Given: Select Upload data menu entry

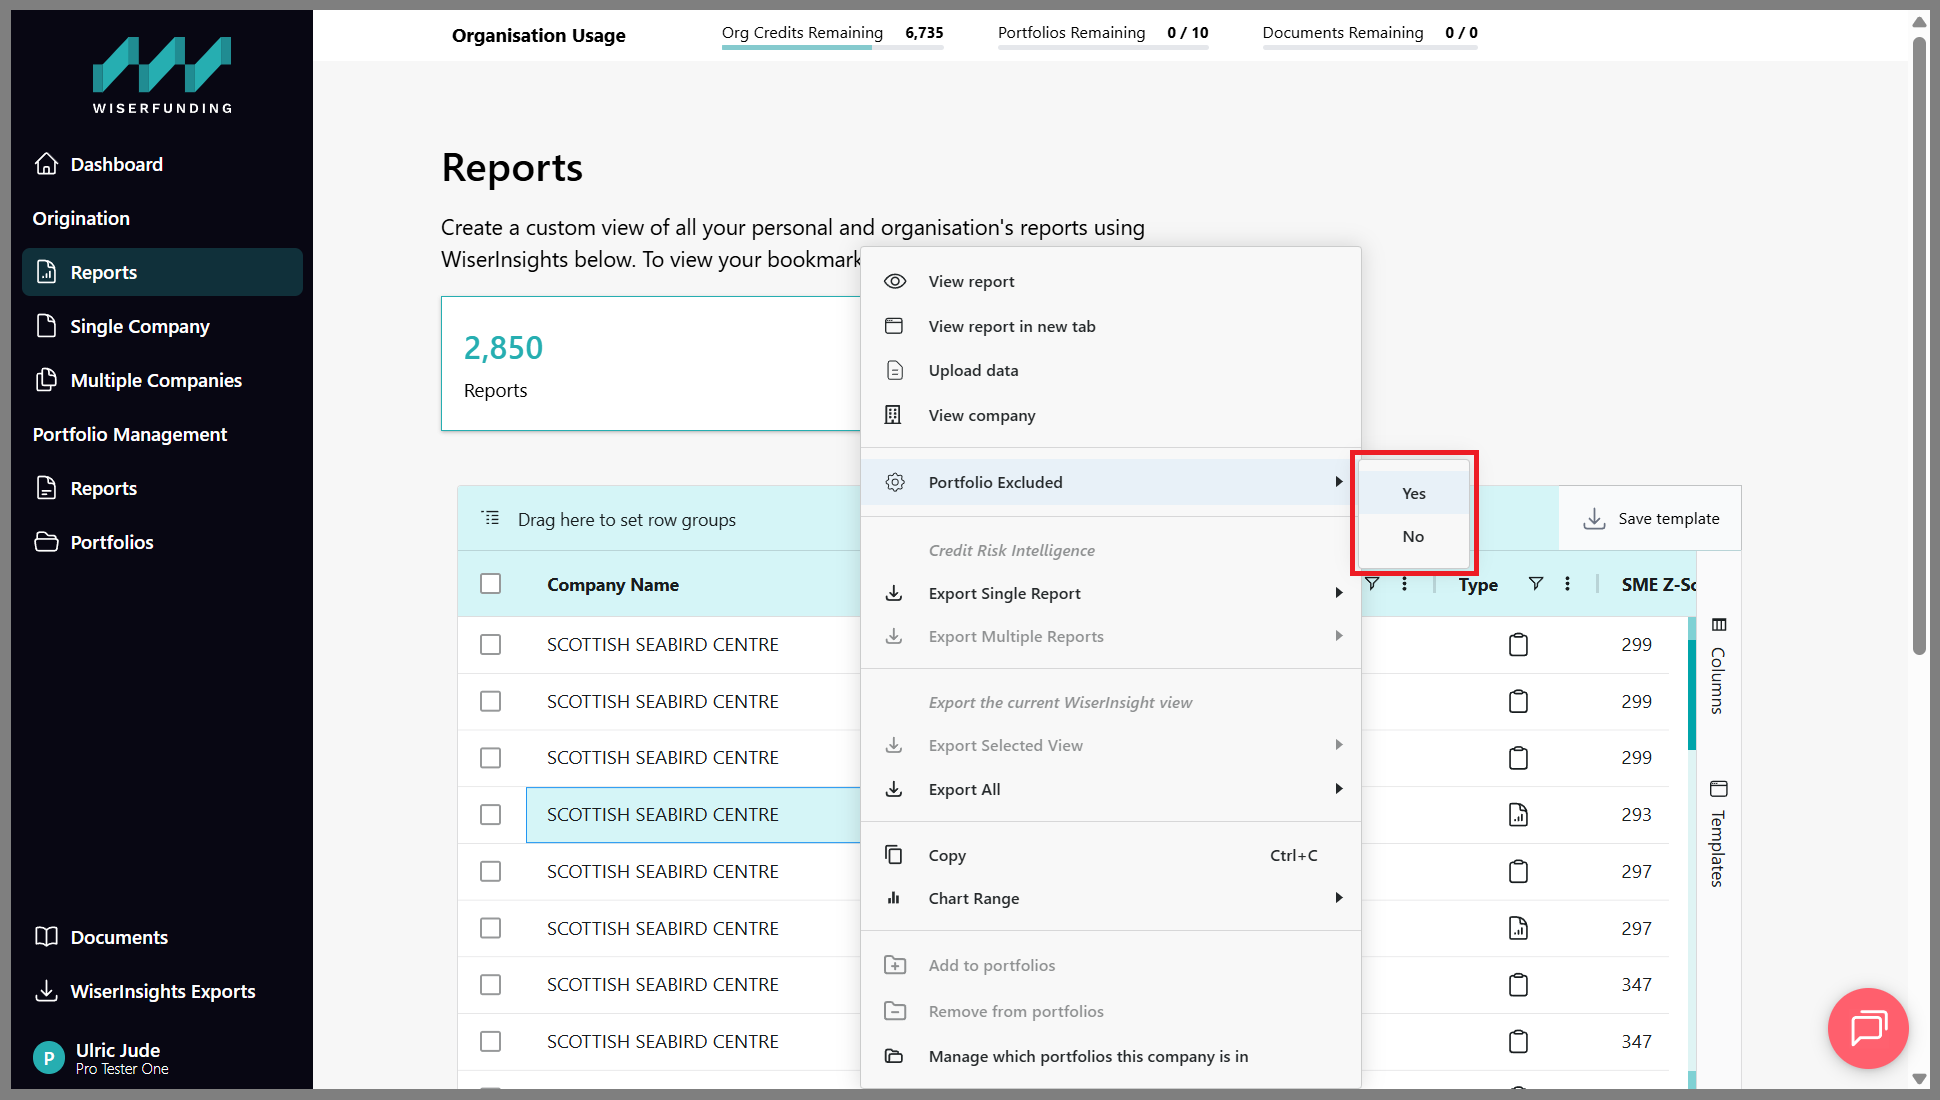Looking at the screenshot, I should coord(1110,370).
